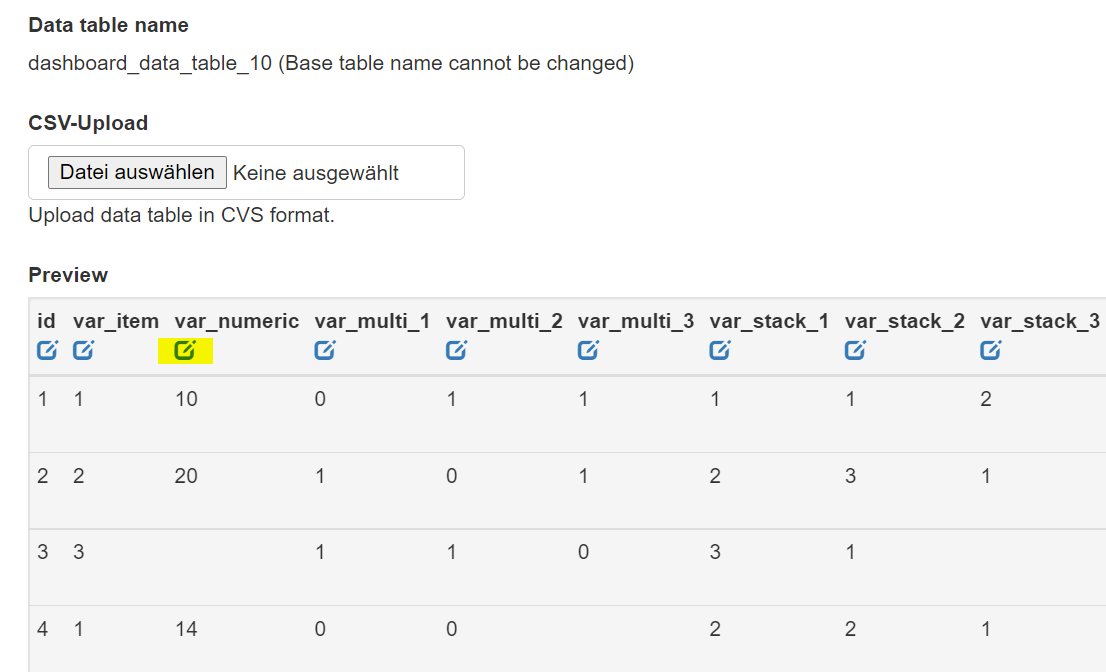
Task: Click the var_multi_2 header label
Action: [x=504, y=321]
